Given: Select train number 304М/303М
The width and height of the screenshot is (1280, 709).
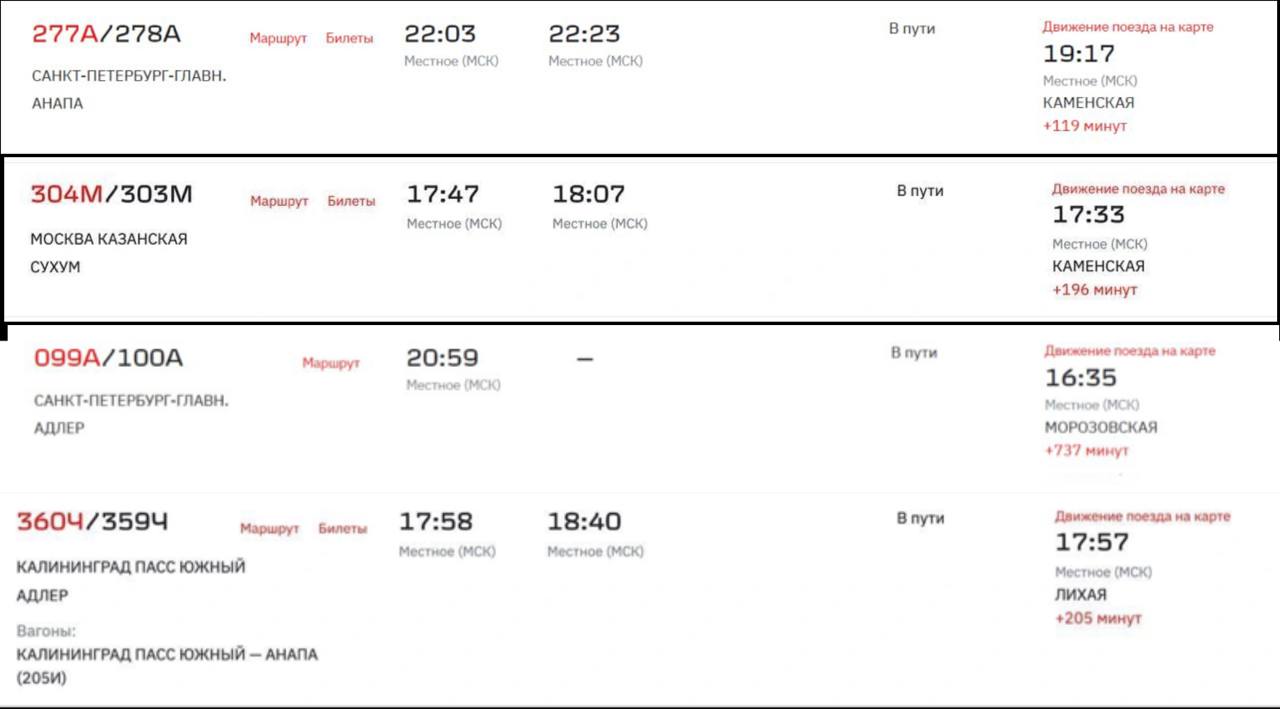Looking at the screenshot, I should tap(111, 194).
